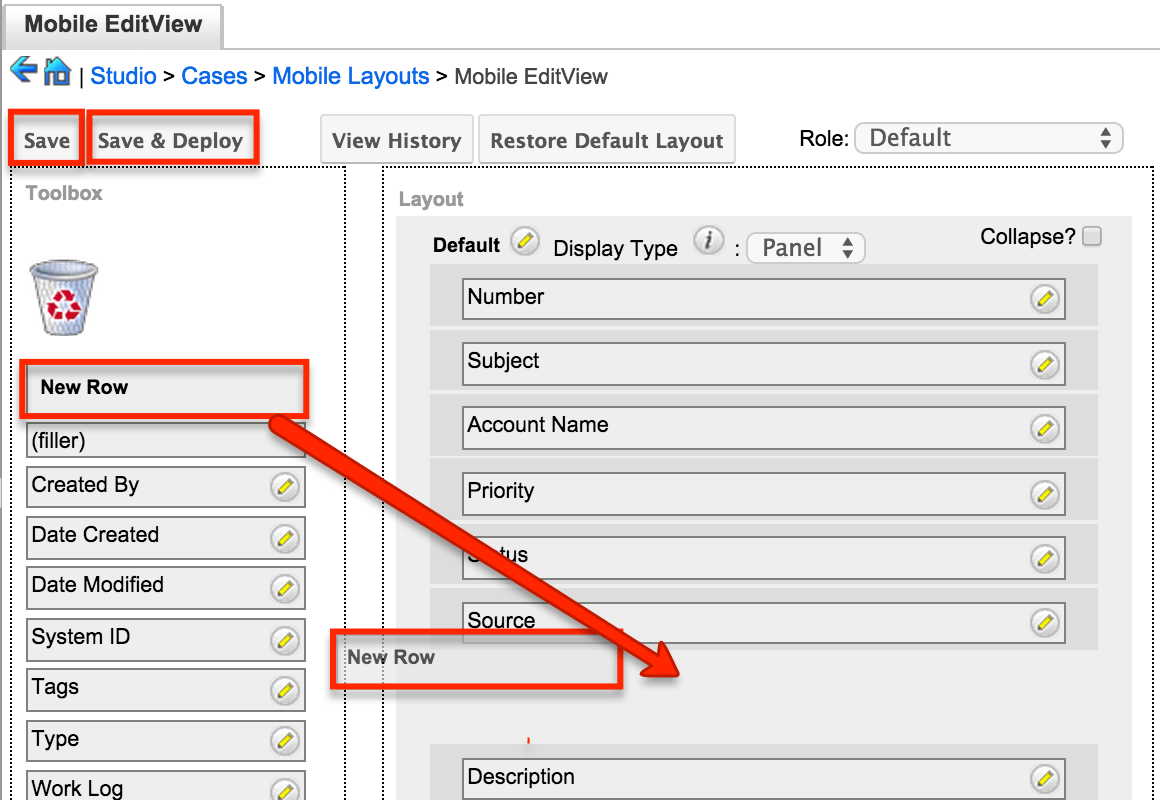The image size is (1160, 800).
Task: Open the Mobile Layouts breadcrumb link
Action: [351, 76]
